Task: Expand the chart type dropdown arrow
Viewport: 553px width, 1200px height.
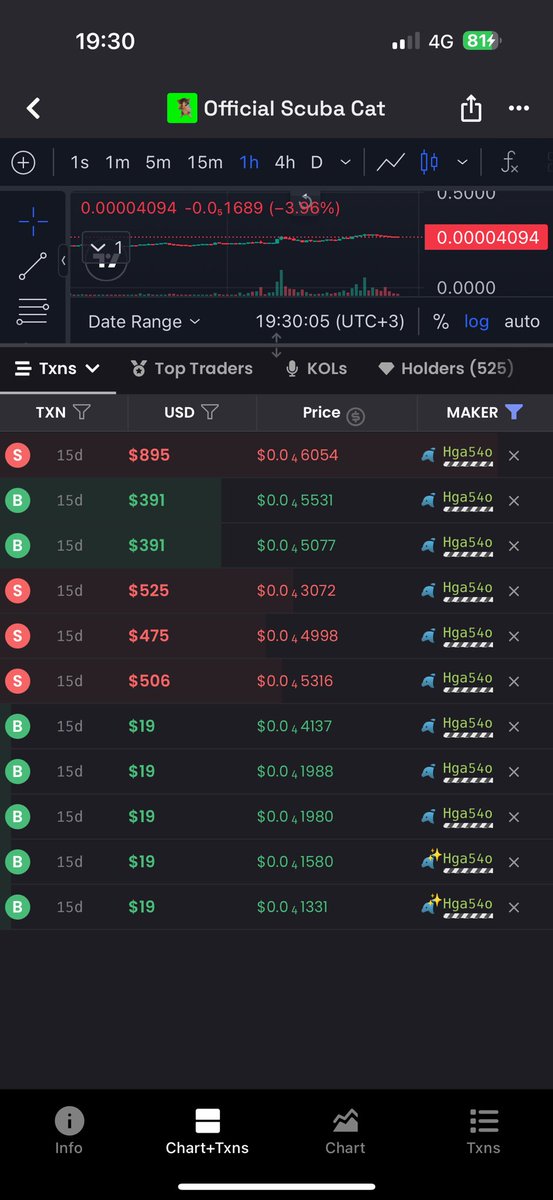Action: (462, 162)
